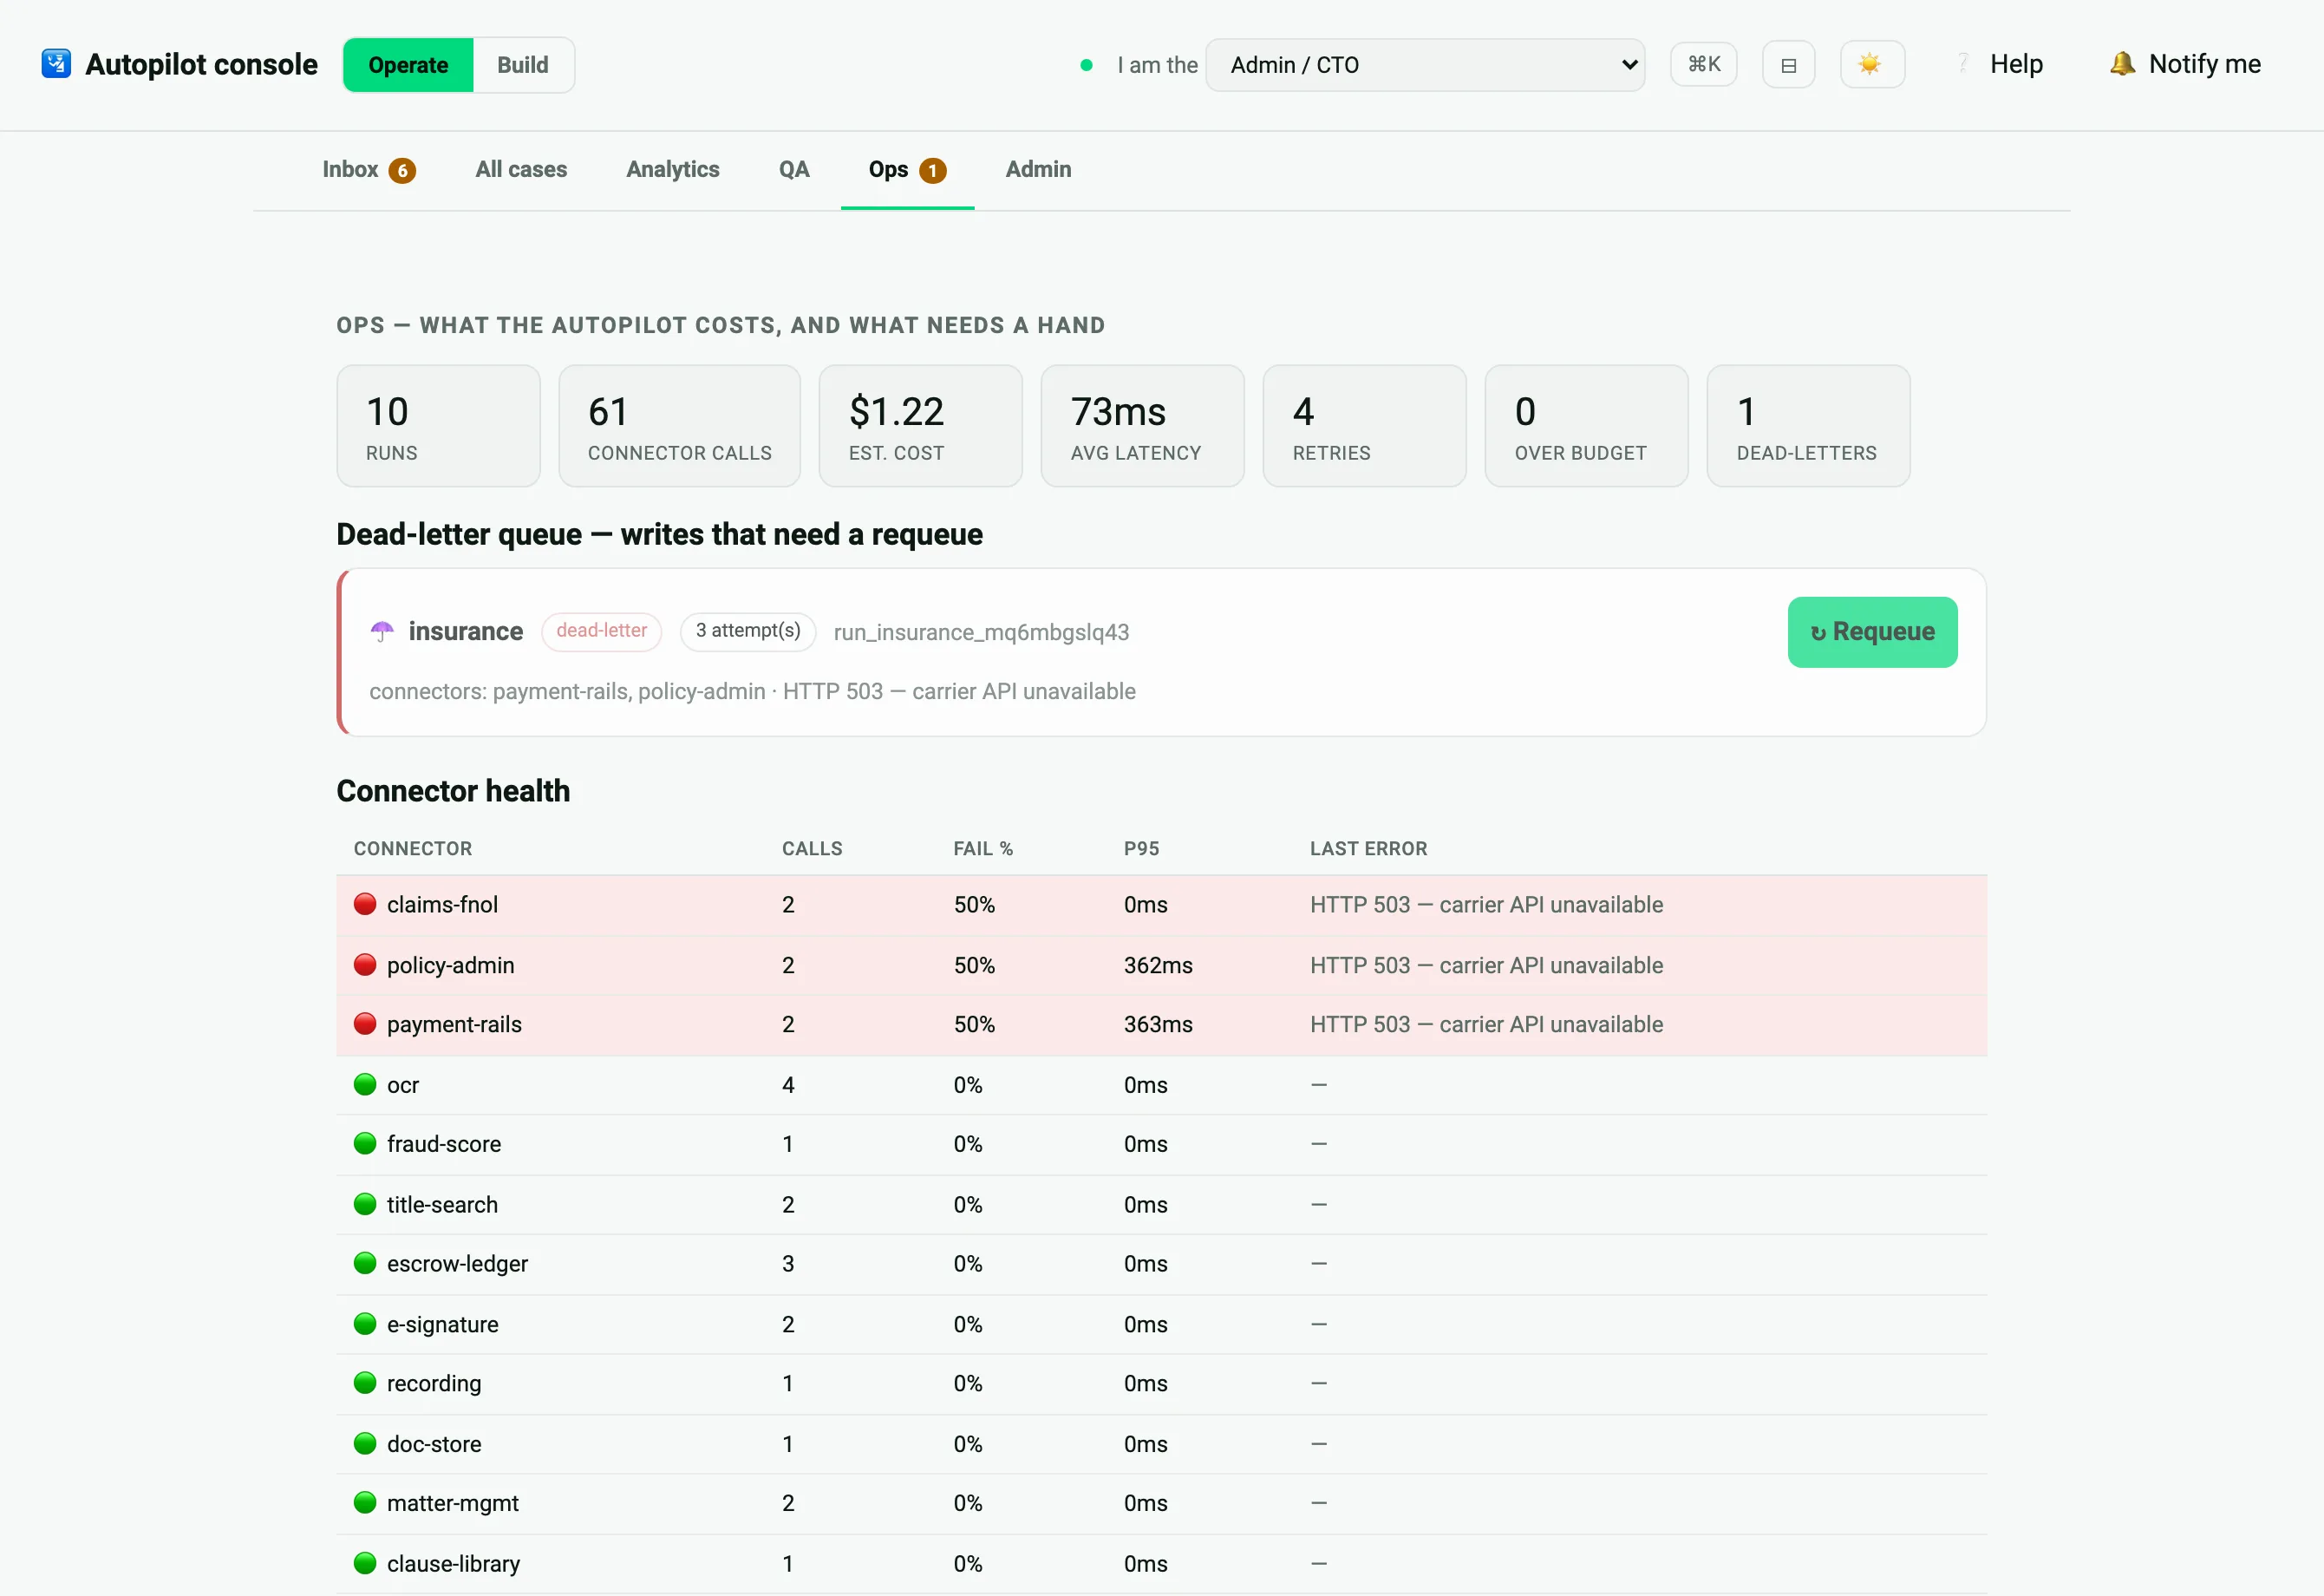
Task: Go to the Analytics tab
Action: pyautogui.click(x=673, y=169)
